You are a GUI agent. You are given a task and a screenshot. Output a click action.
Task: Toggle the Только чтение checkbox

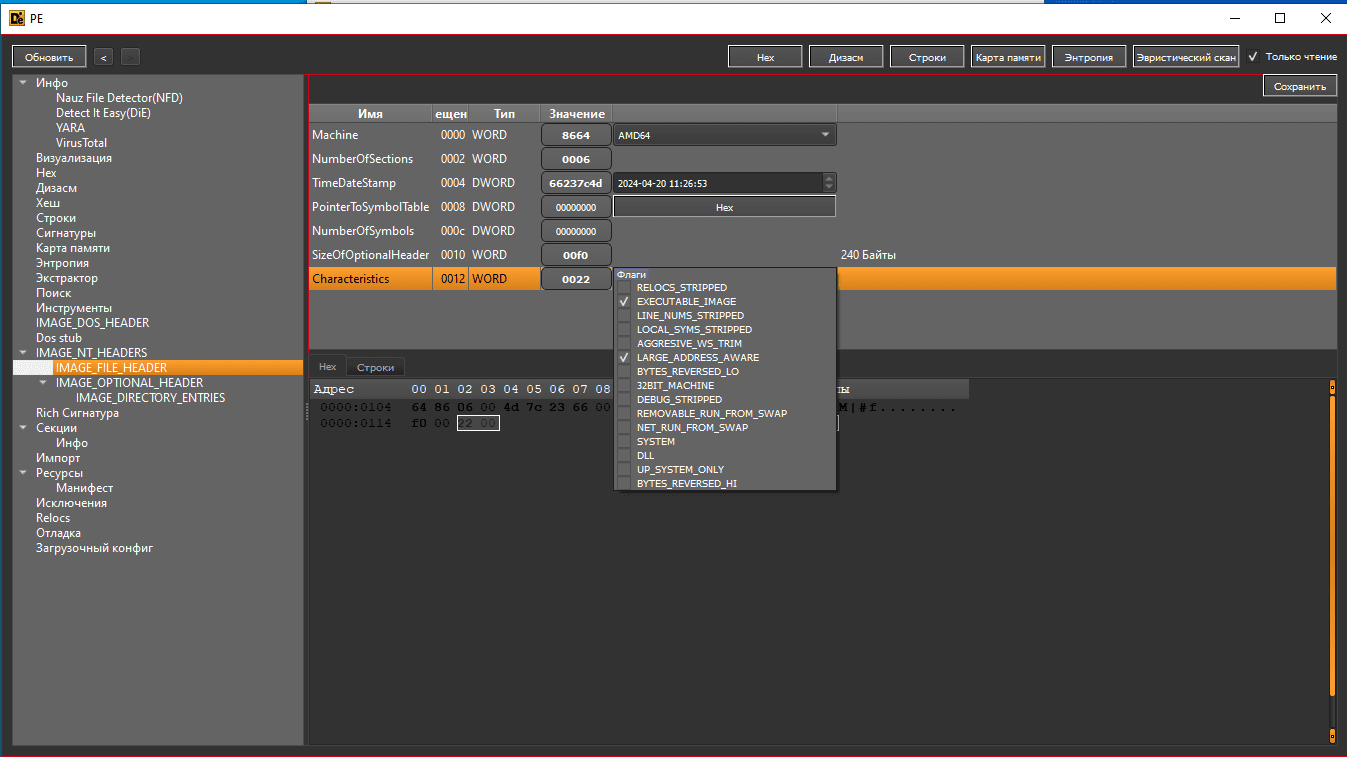click(1253, 57)
